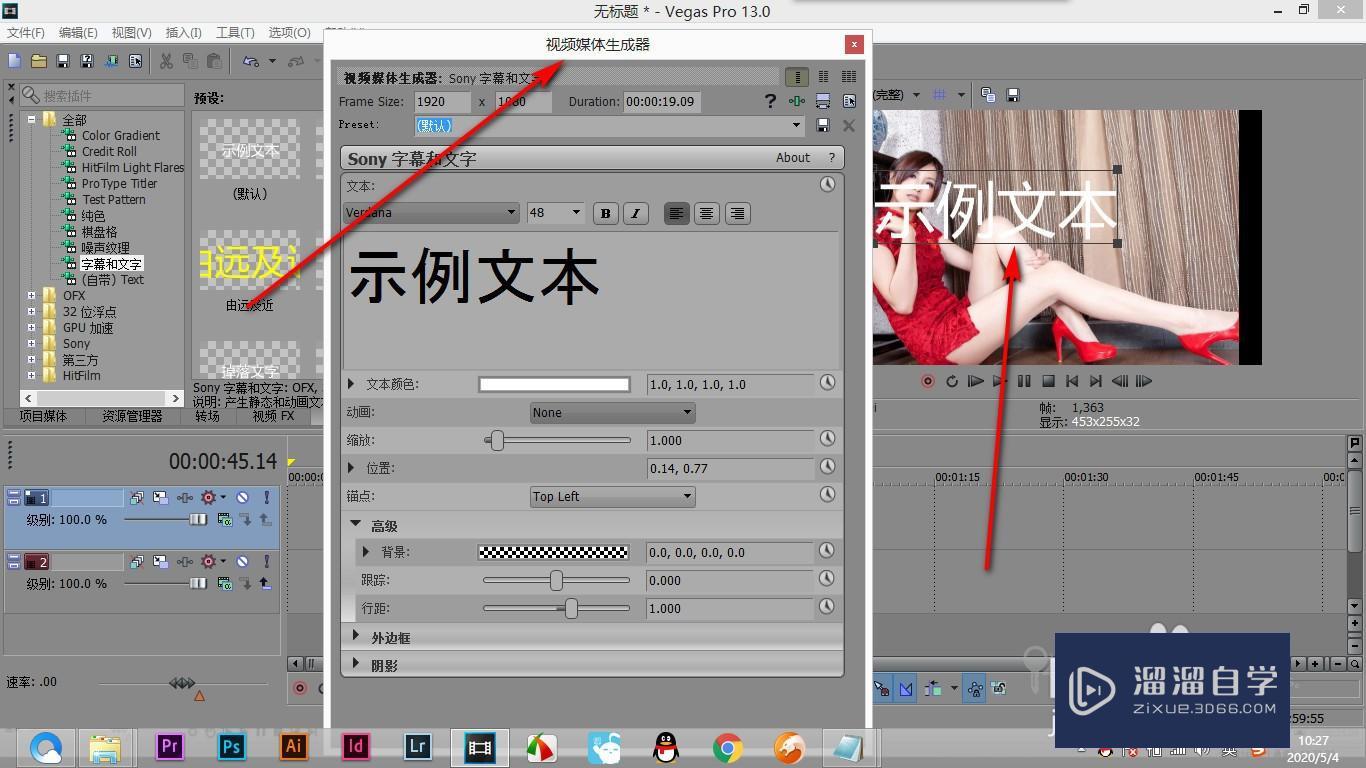Set text alignment to right
The width and height of the screenshot is (1366, 768).
[x=737, y=213]
